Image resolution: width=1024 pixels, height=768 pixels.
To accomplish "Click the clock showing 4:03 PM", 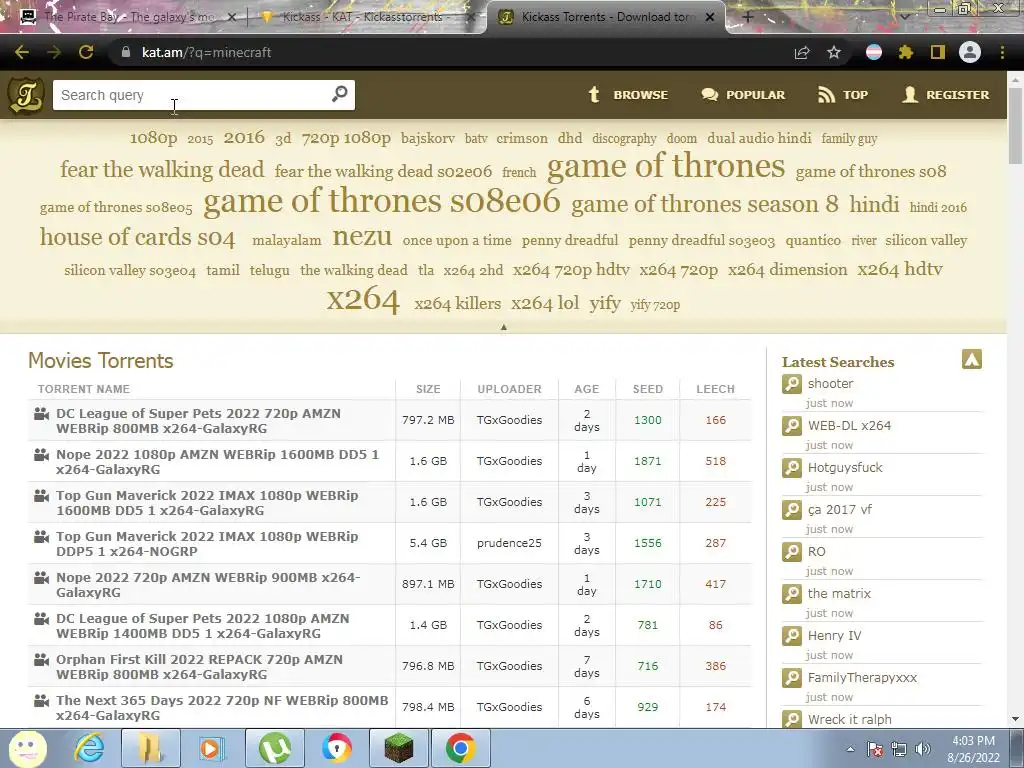I will [973, 741].
